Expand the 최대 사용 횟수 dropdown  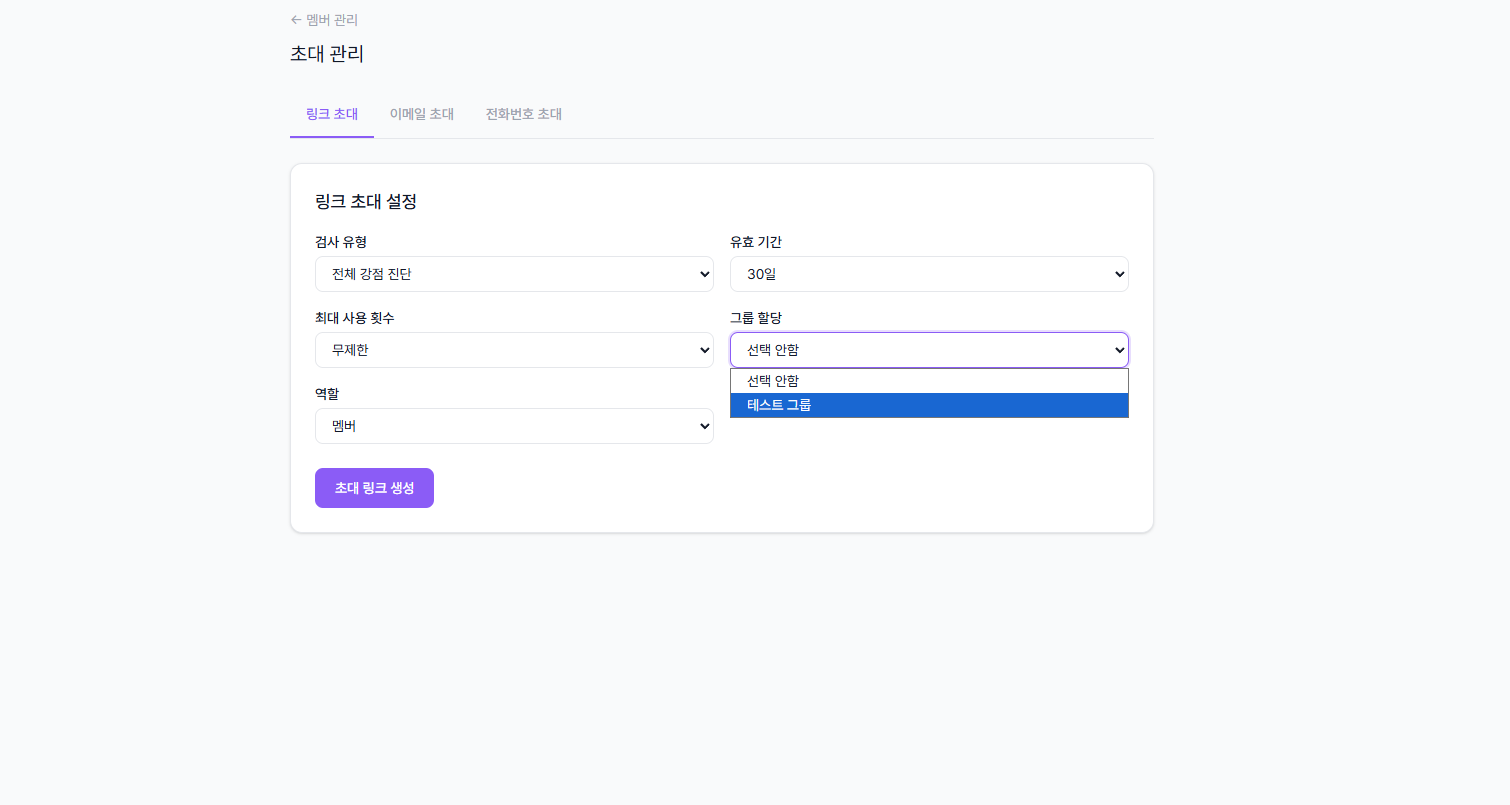(514, 350)
